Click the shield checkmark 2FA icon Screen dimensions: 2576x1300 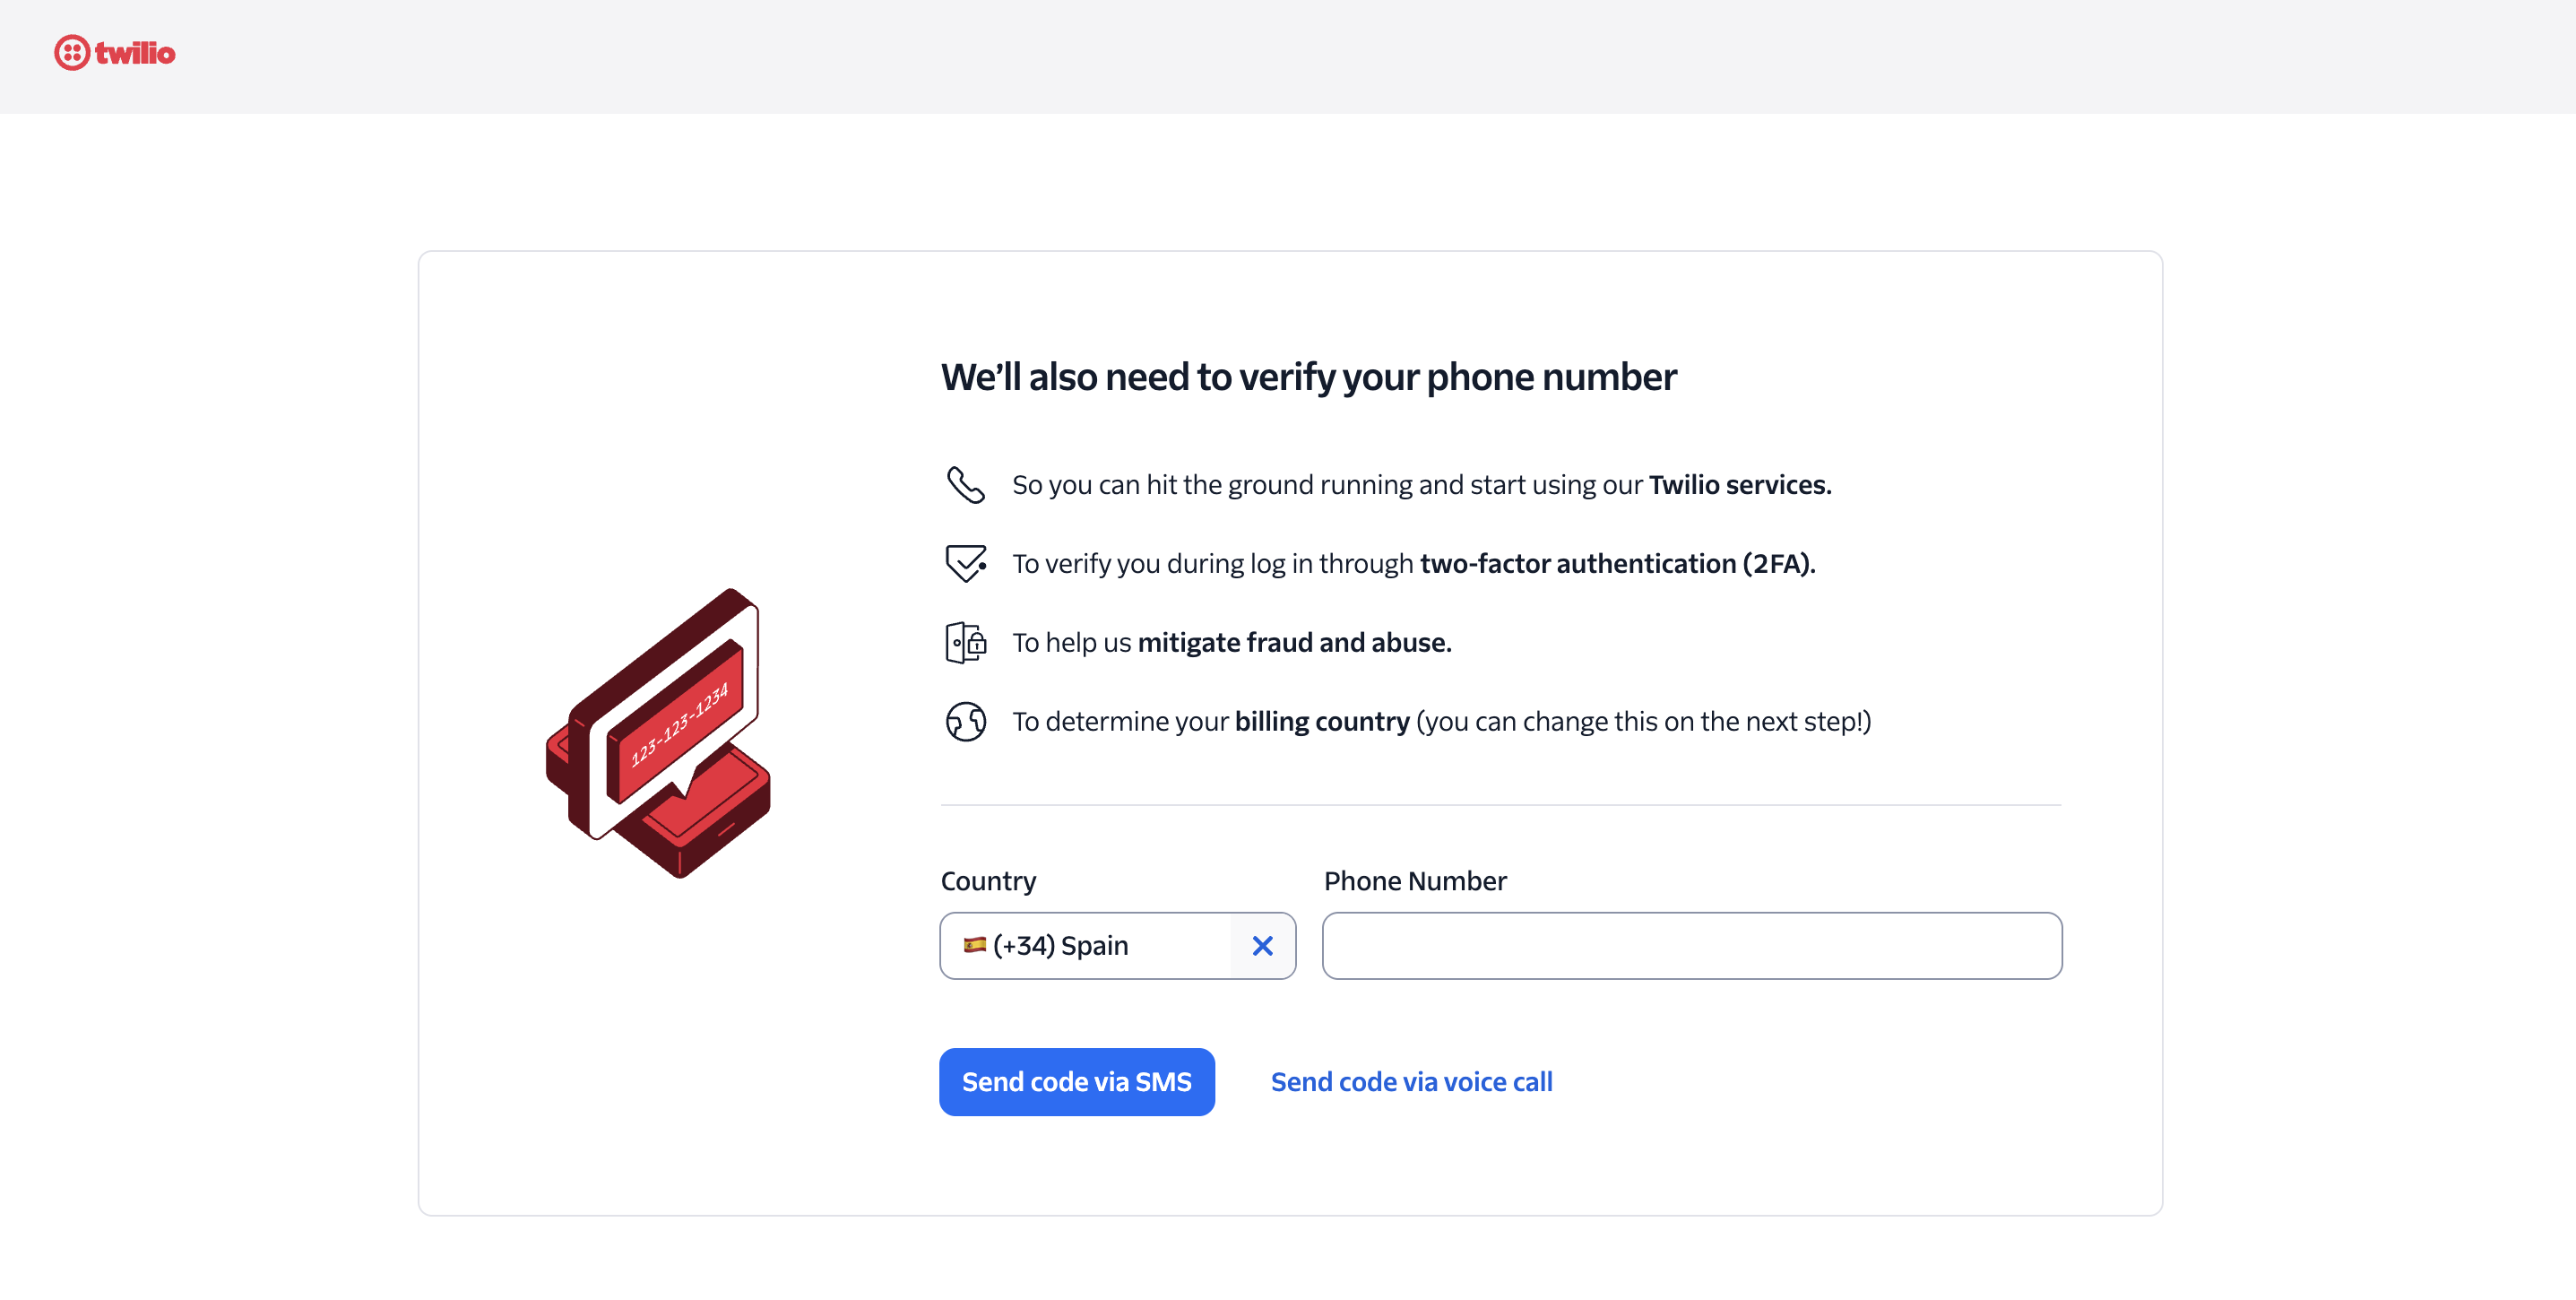pyautogui.click(x=965, y=563)
